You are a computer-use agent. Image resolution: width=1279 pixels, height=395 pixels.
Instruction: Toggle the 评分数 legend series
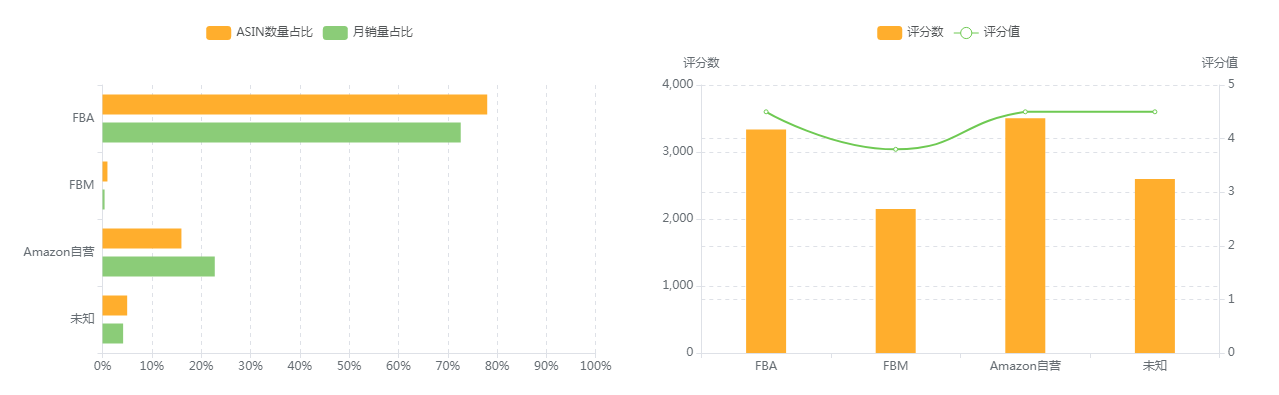[x=910, y=32]
